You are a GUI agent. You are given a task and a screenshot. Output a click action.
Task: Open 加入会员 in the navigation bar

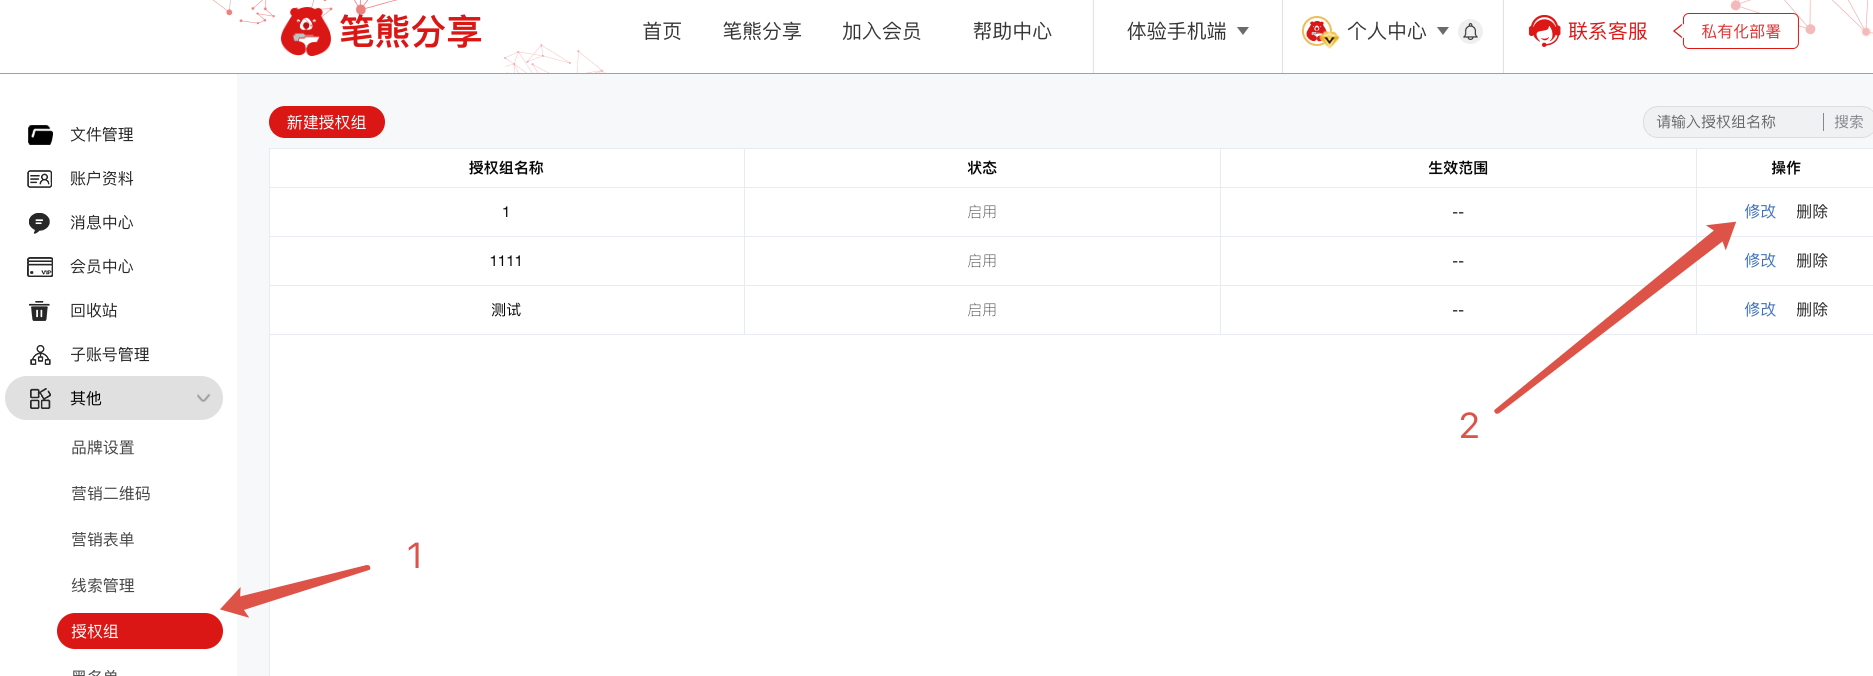(x=881, y=32)
